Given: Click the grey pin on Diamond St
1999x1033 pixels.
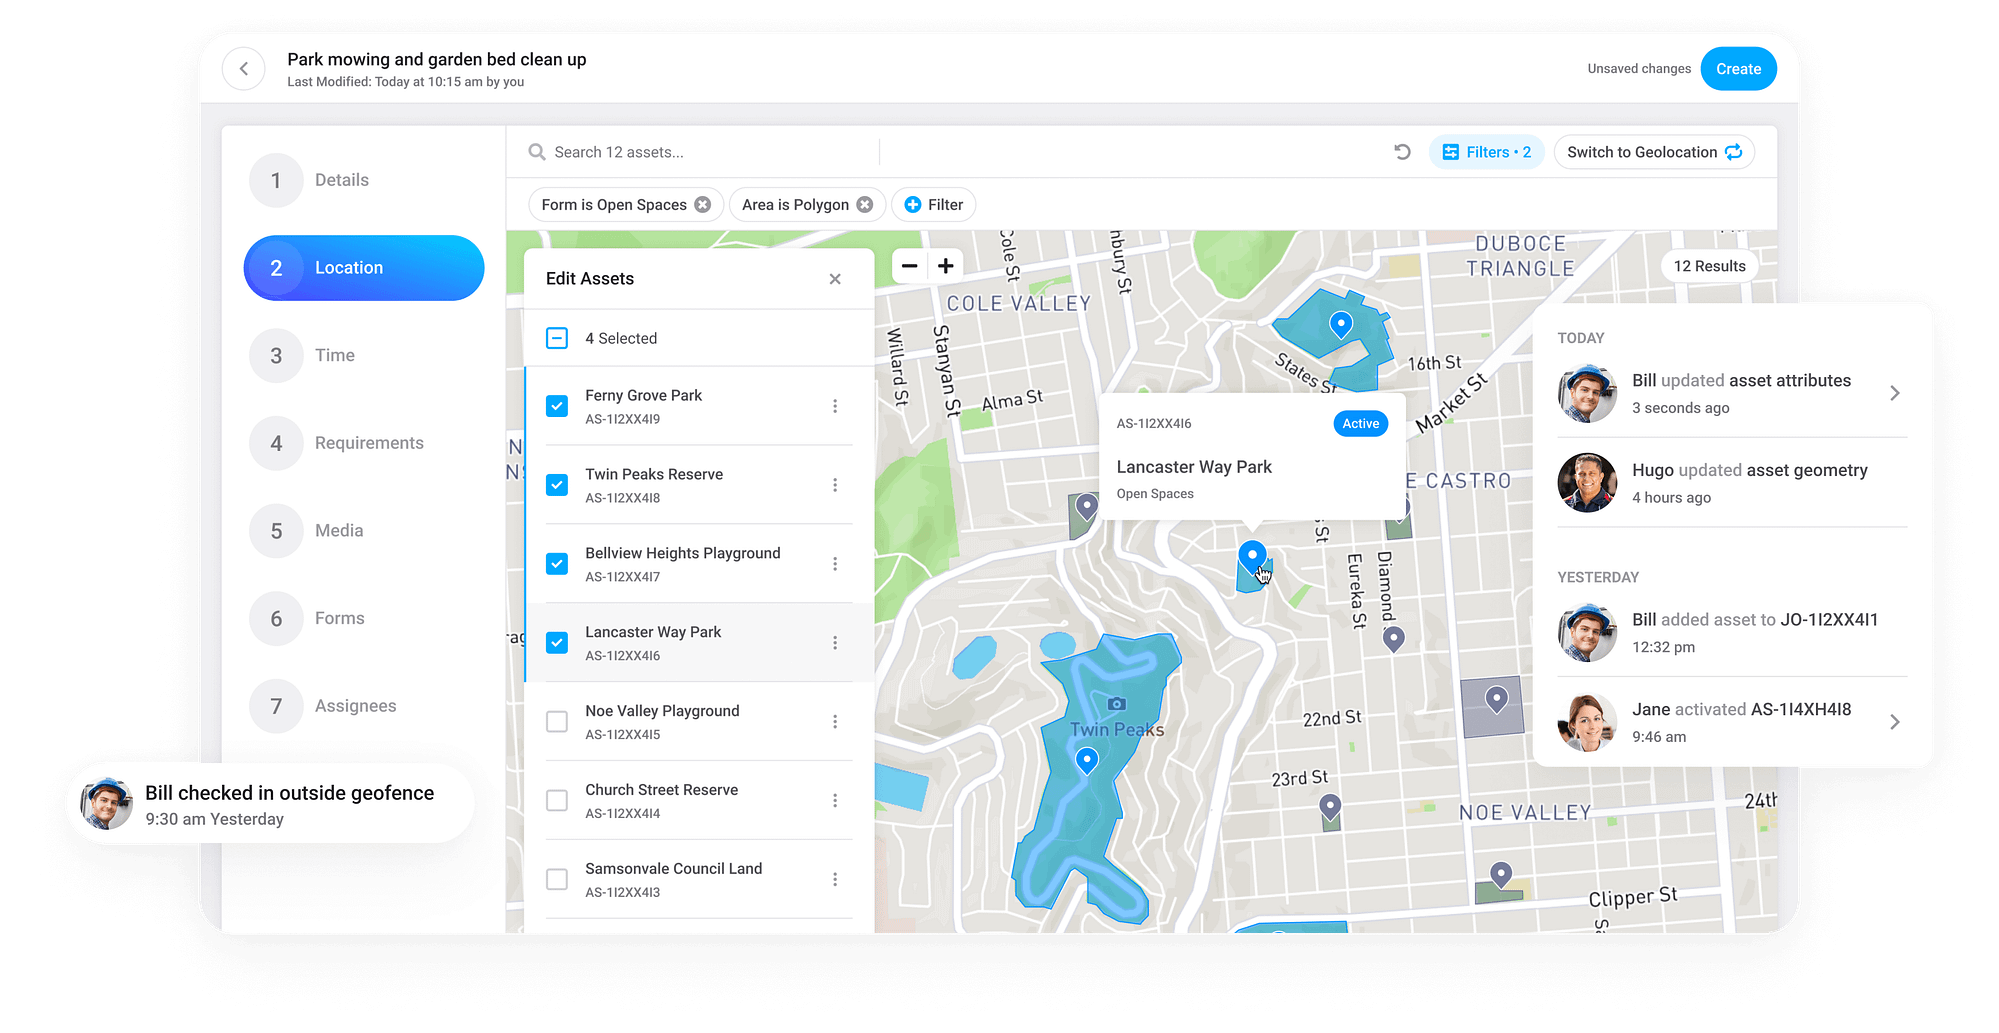Looking at the screenshot, I should tap(1394, 639).
